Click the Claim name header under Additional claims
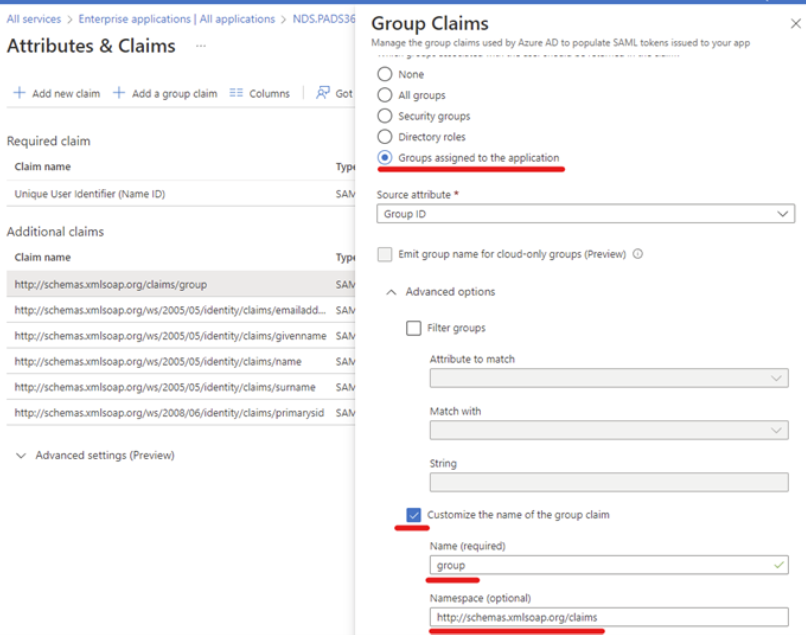 43,257
